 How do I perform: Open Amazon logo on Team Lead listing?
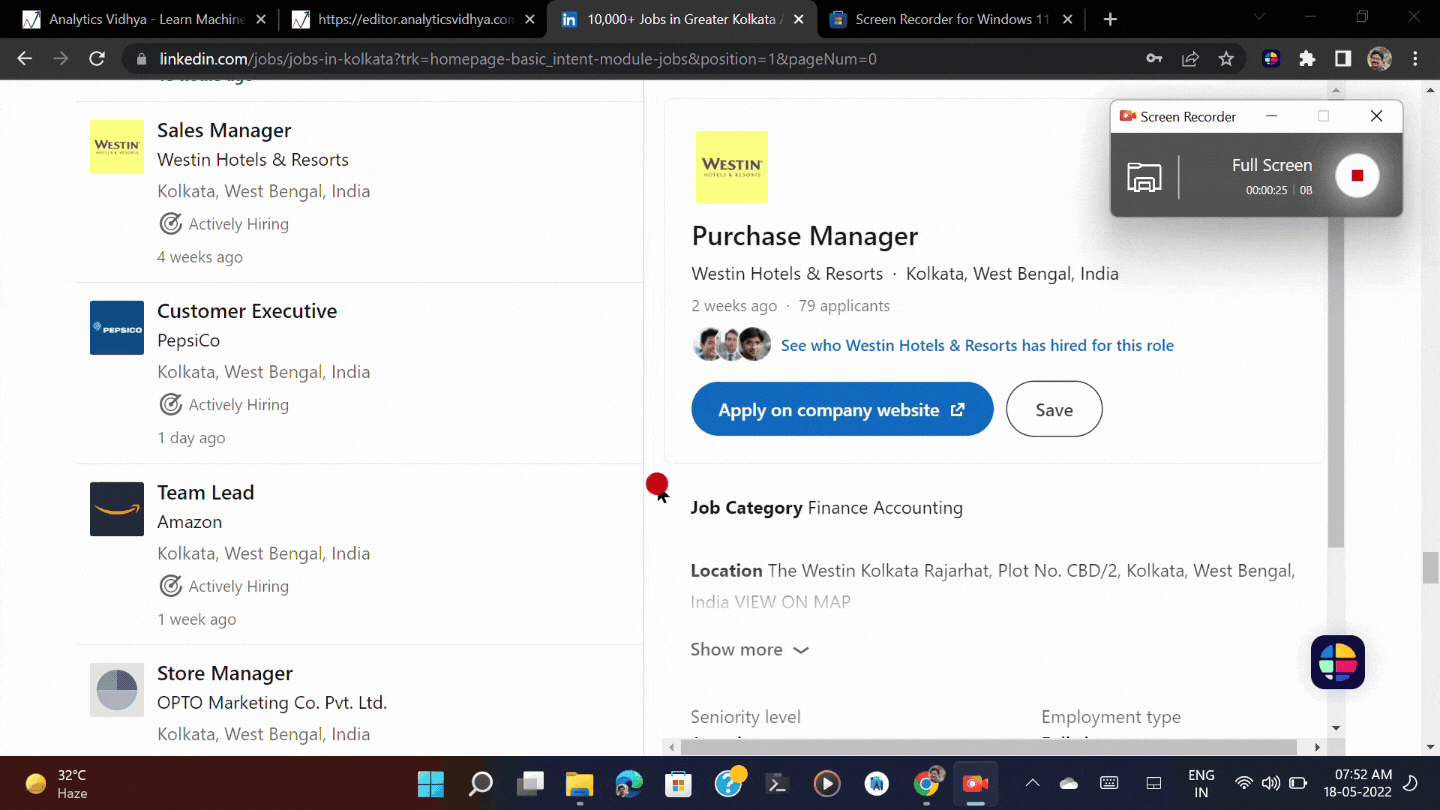click(x=117, y=509)
